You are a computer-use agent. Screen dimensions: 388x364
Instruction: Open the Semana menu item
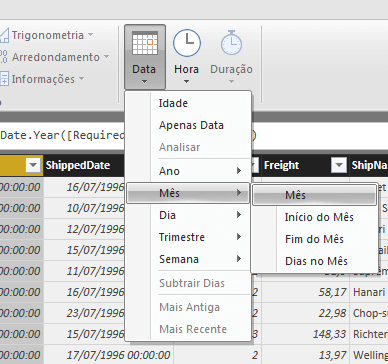tap(188, 259)
